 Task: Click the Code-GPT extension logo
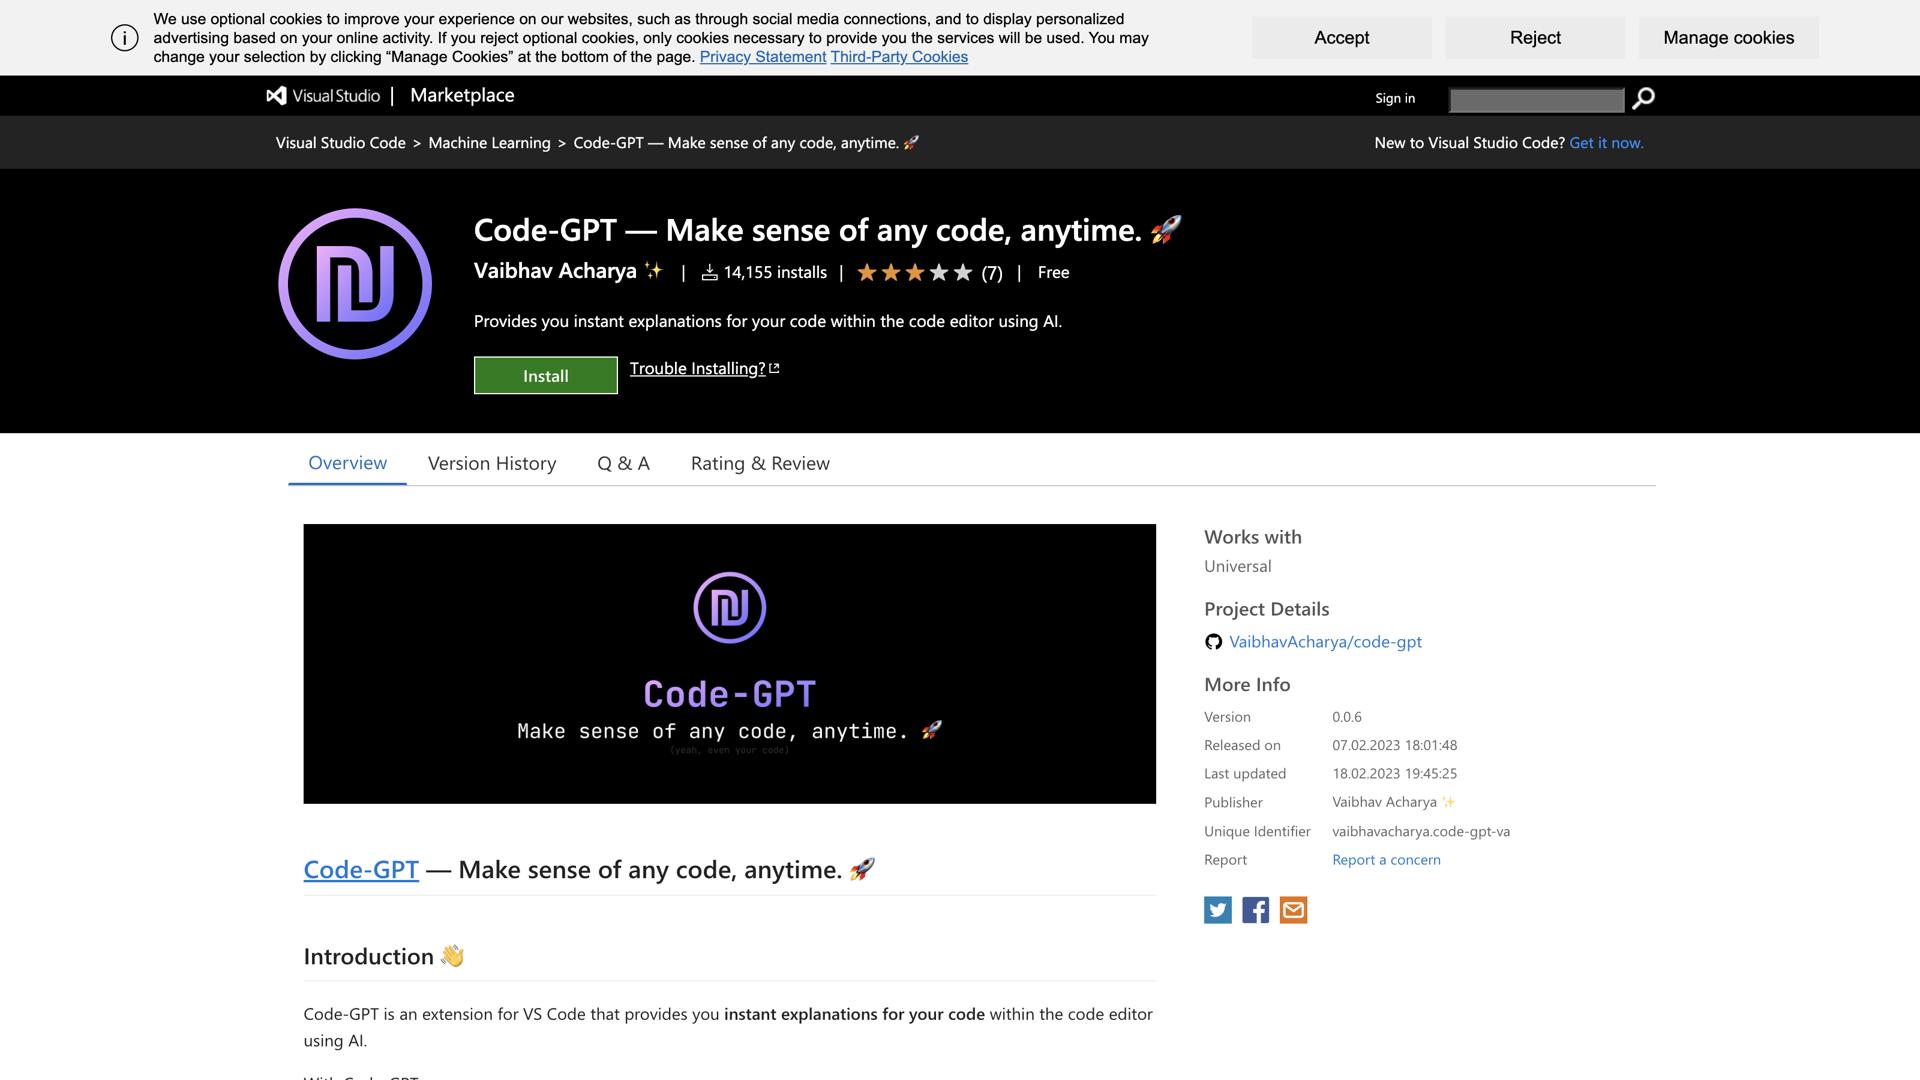tap(354, 283)
